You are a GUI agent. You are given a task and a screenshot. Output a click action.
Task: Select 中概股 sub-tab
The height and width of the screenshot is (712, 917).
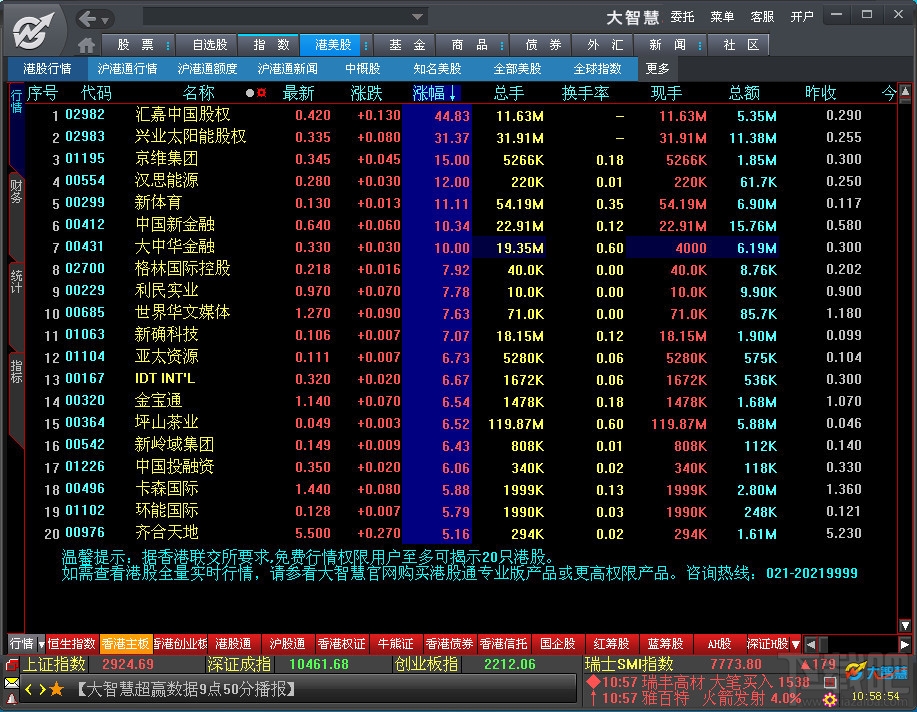(x=363, y=69)
